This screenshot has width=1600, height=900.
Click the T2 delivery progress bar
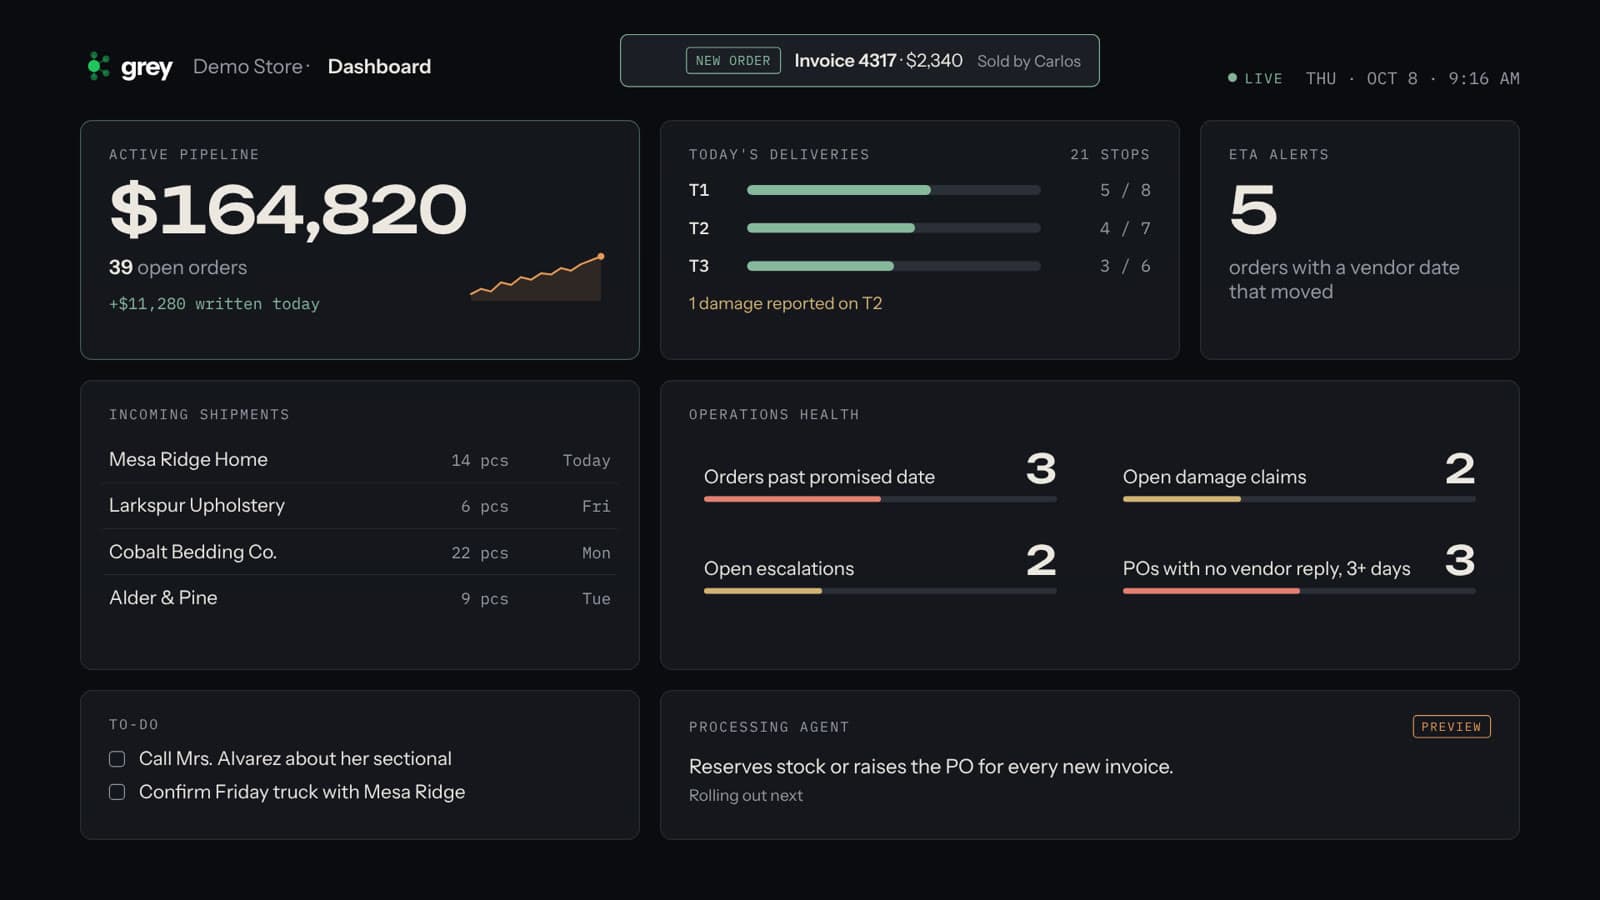point(893,228)
